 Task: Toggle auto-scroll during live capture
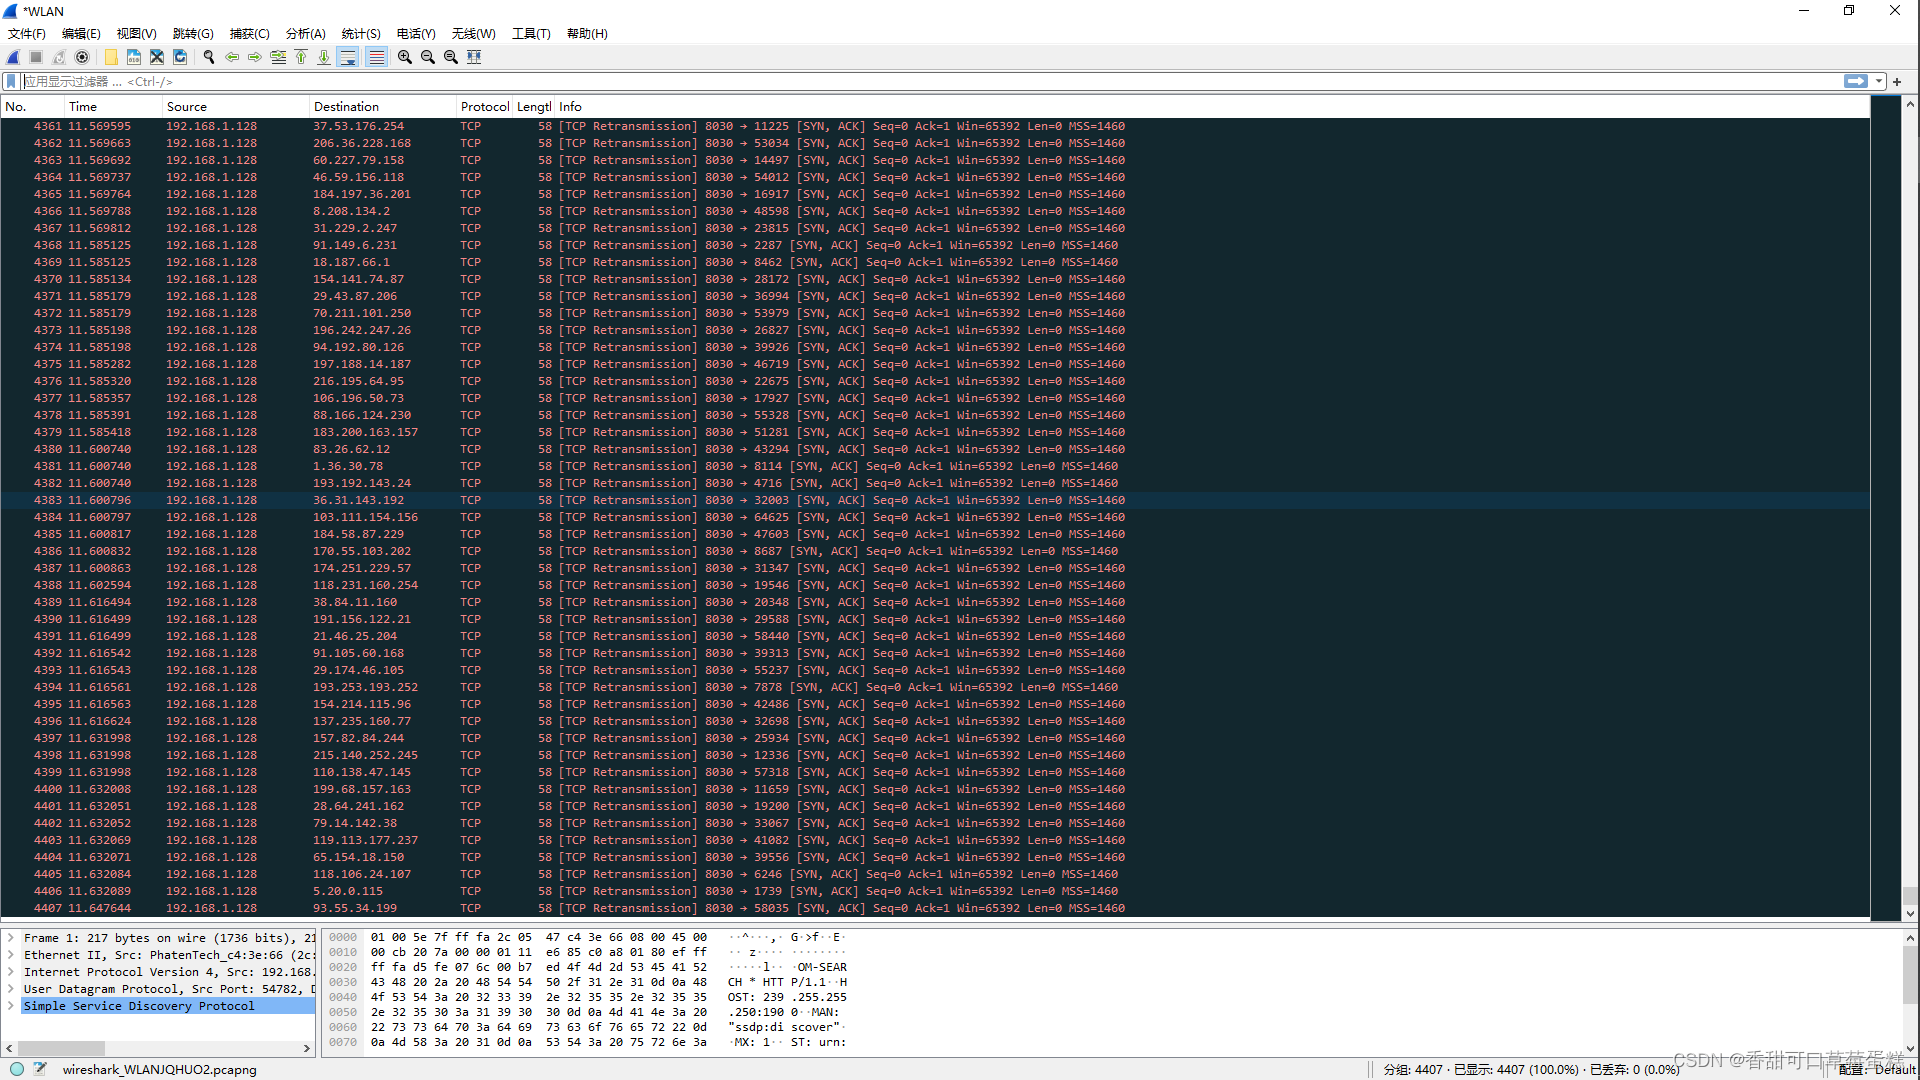click(x=348, y=57)
